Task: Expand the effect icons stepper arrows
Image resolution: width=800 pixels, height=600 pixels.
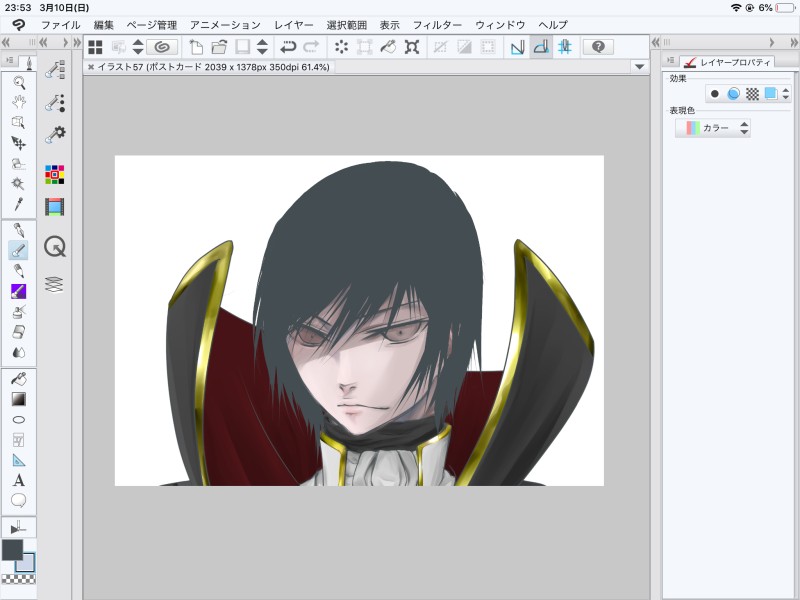Action: pos(786,94)
